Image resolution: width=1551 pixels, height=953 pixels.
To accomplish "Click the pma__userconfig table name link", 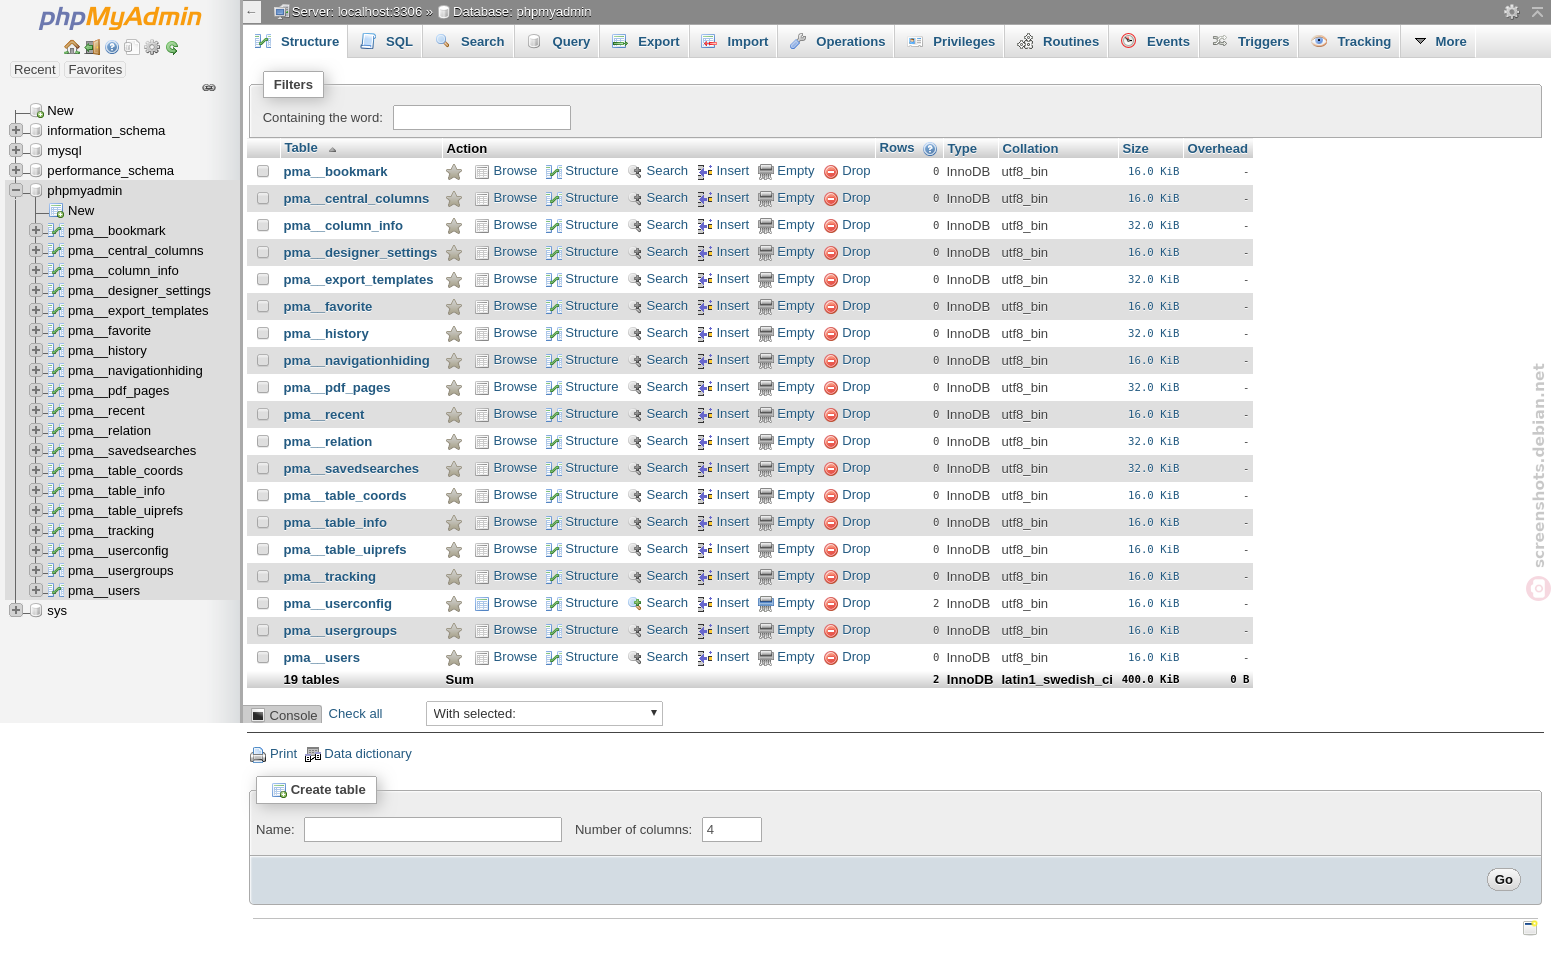I will click(337, 604).
